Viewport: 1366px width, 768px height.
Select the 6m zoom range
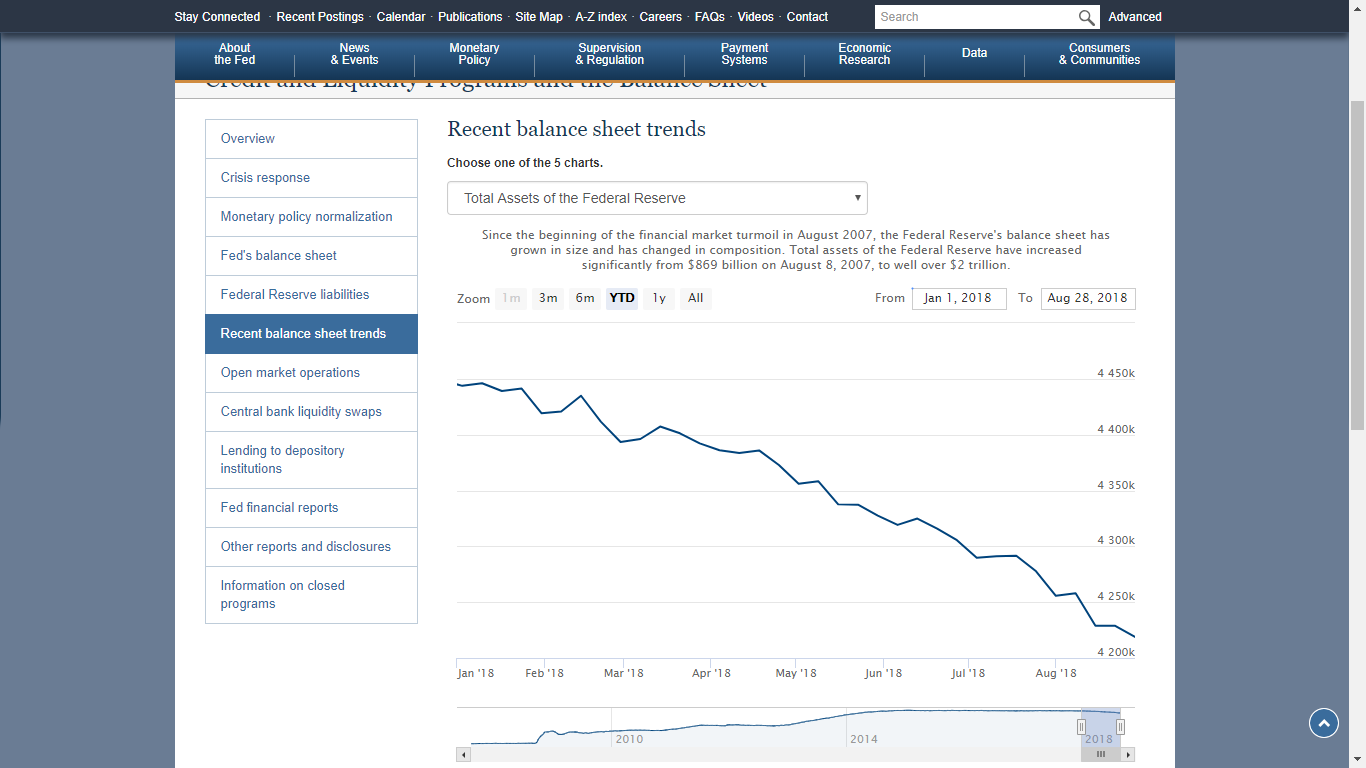585,298
